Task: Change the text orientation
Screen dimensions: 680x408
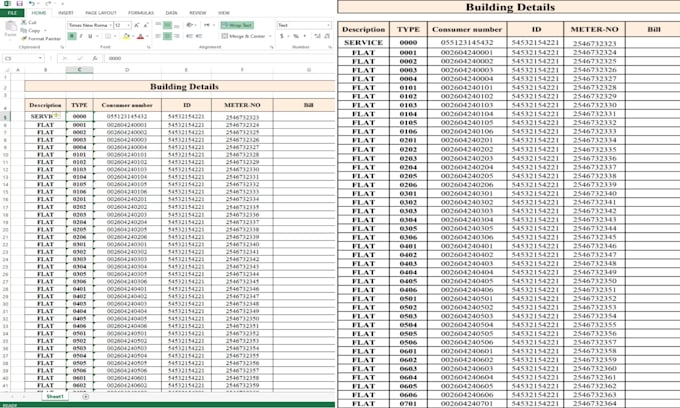Action: (190, 25)
